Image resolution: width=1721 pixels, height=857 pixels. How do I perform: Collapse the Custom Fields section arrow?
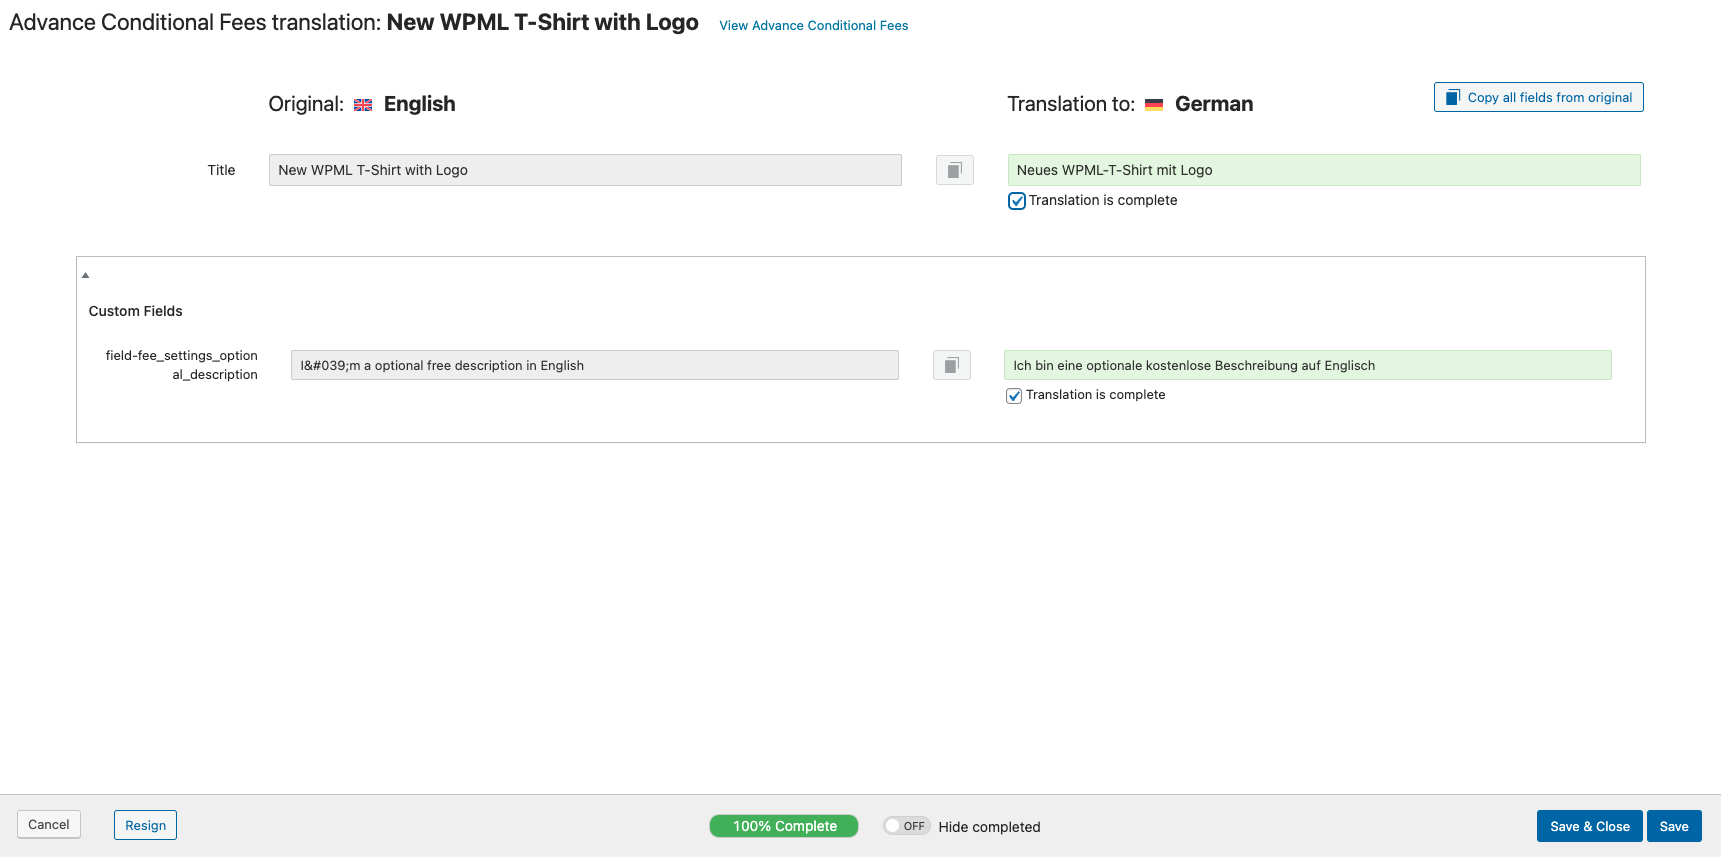(x=86, y=275)
